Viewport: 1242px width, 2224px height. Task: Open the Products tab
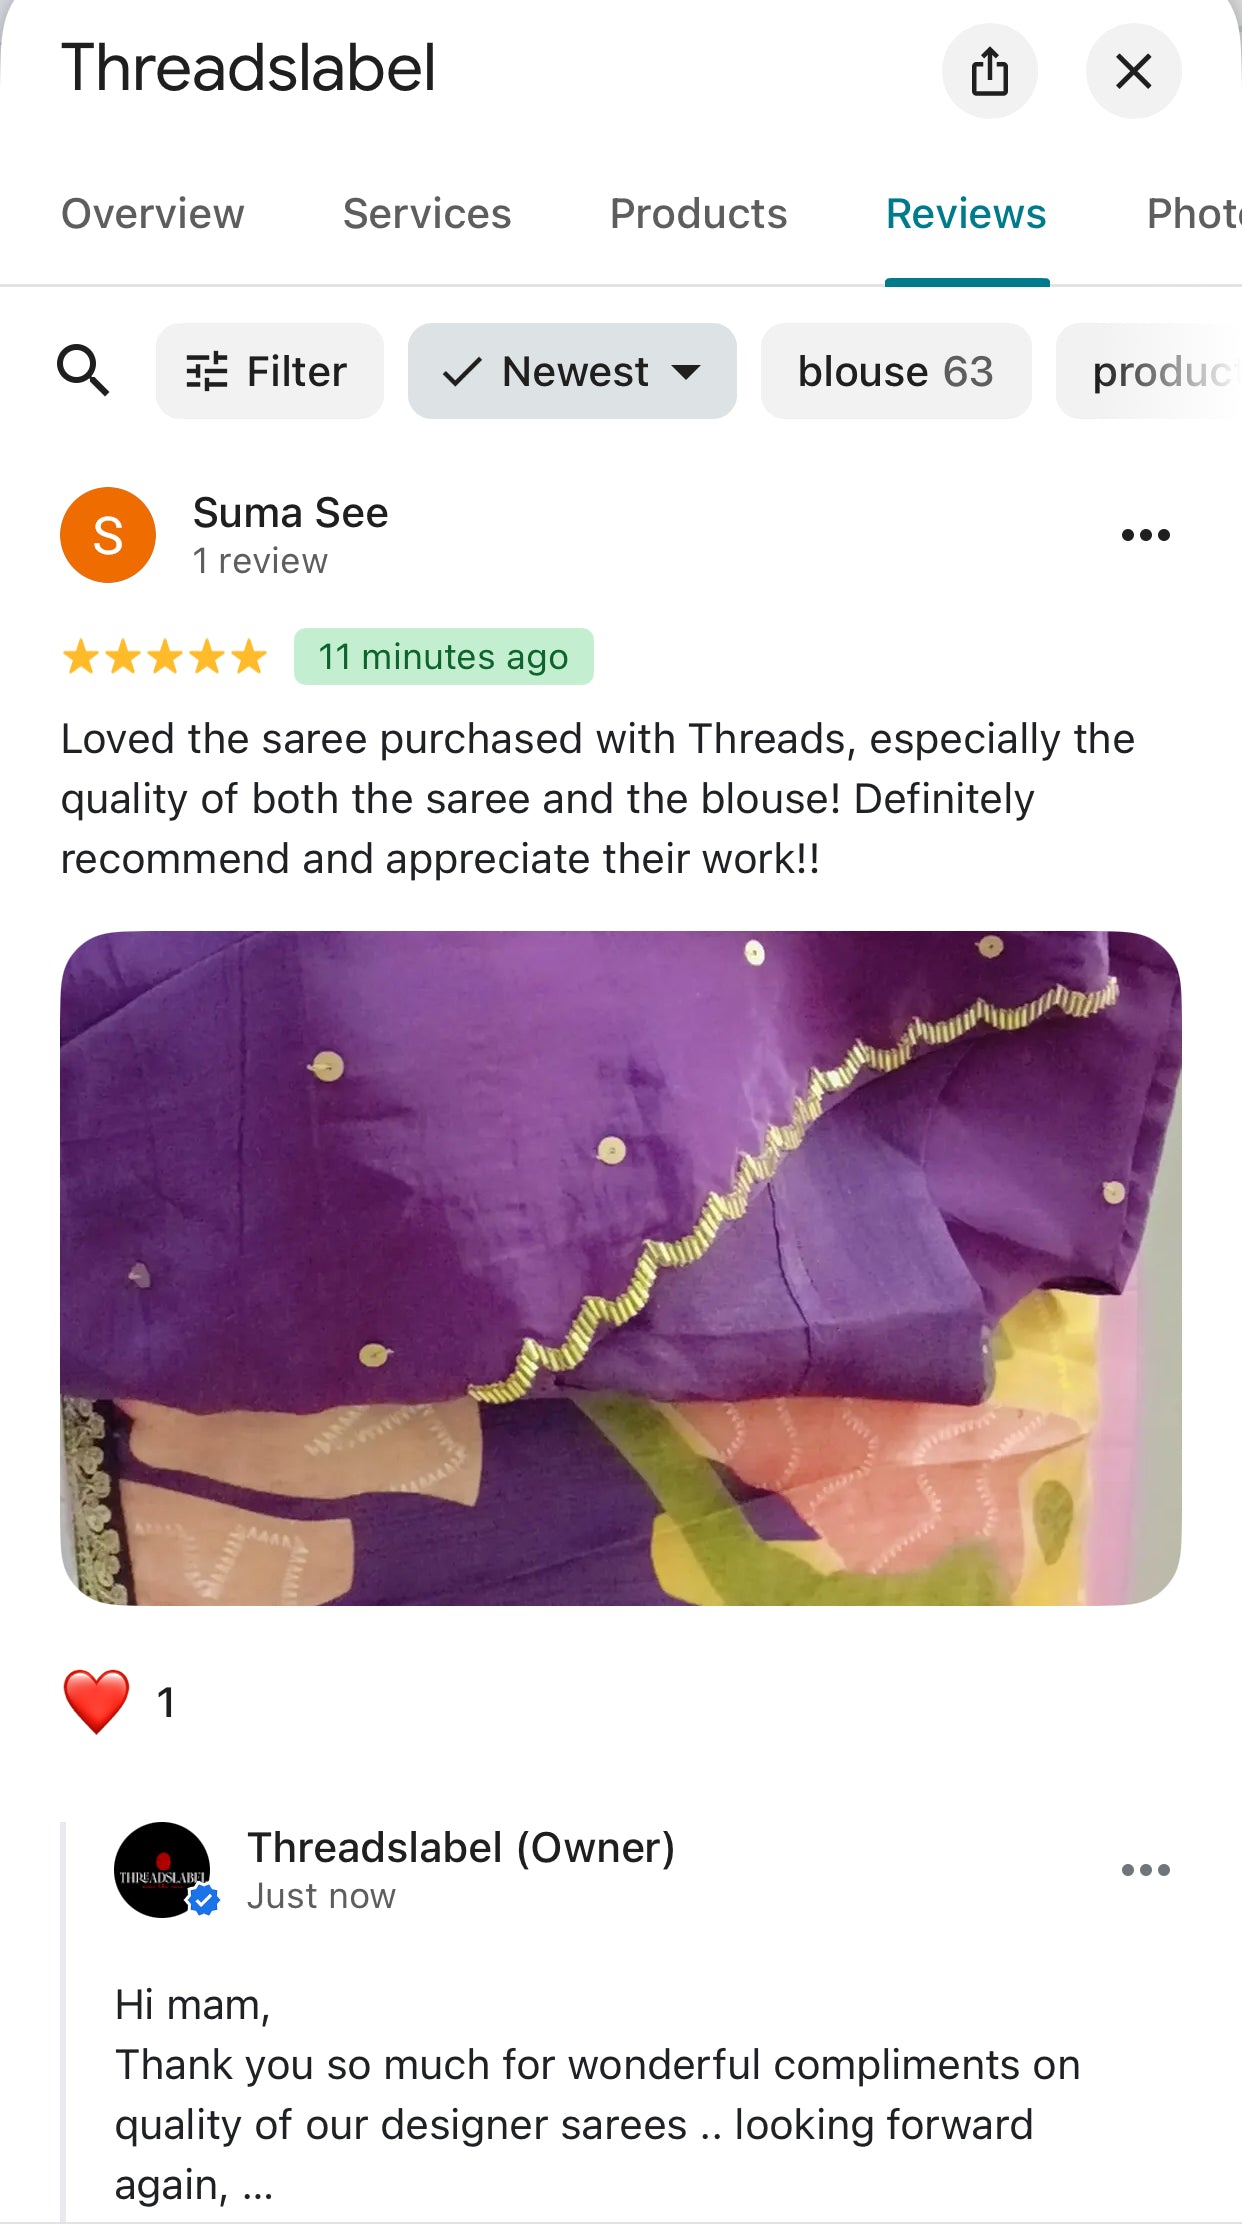[x=698, y=214]
